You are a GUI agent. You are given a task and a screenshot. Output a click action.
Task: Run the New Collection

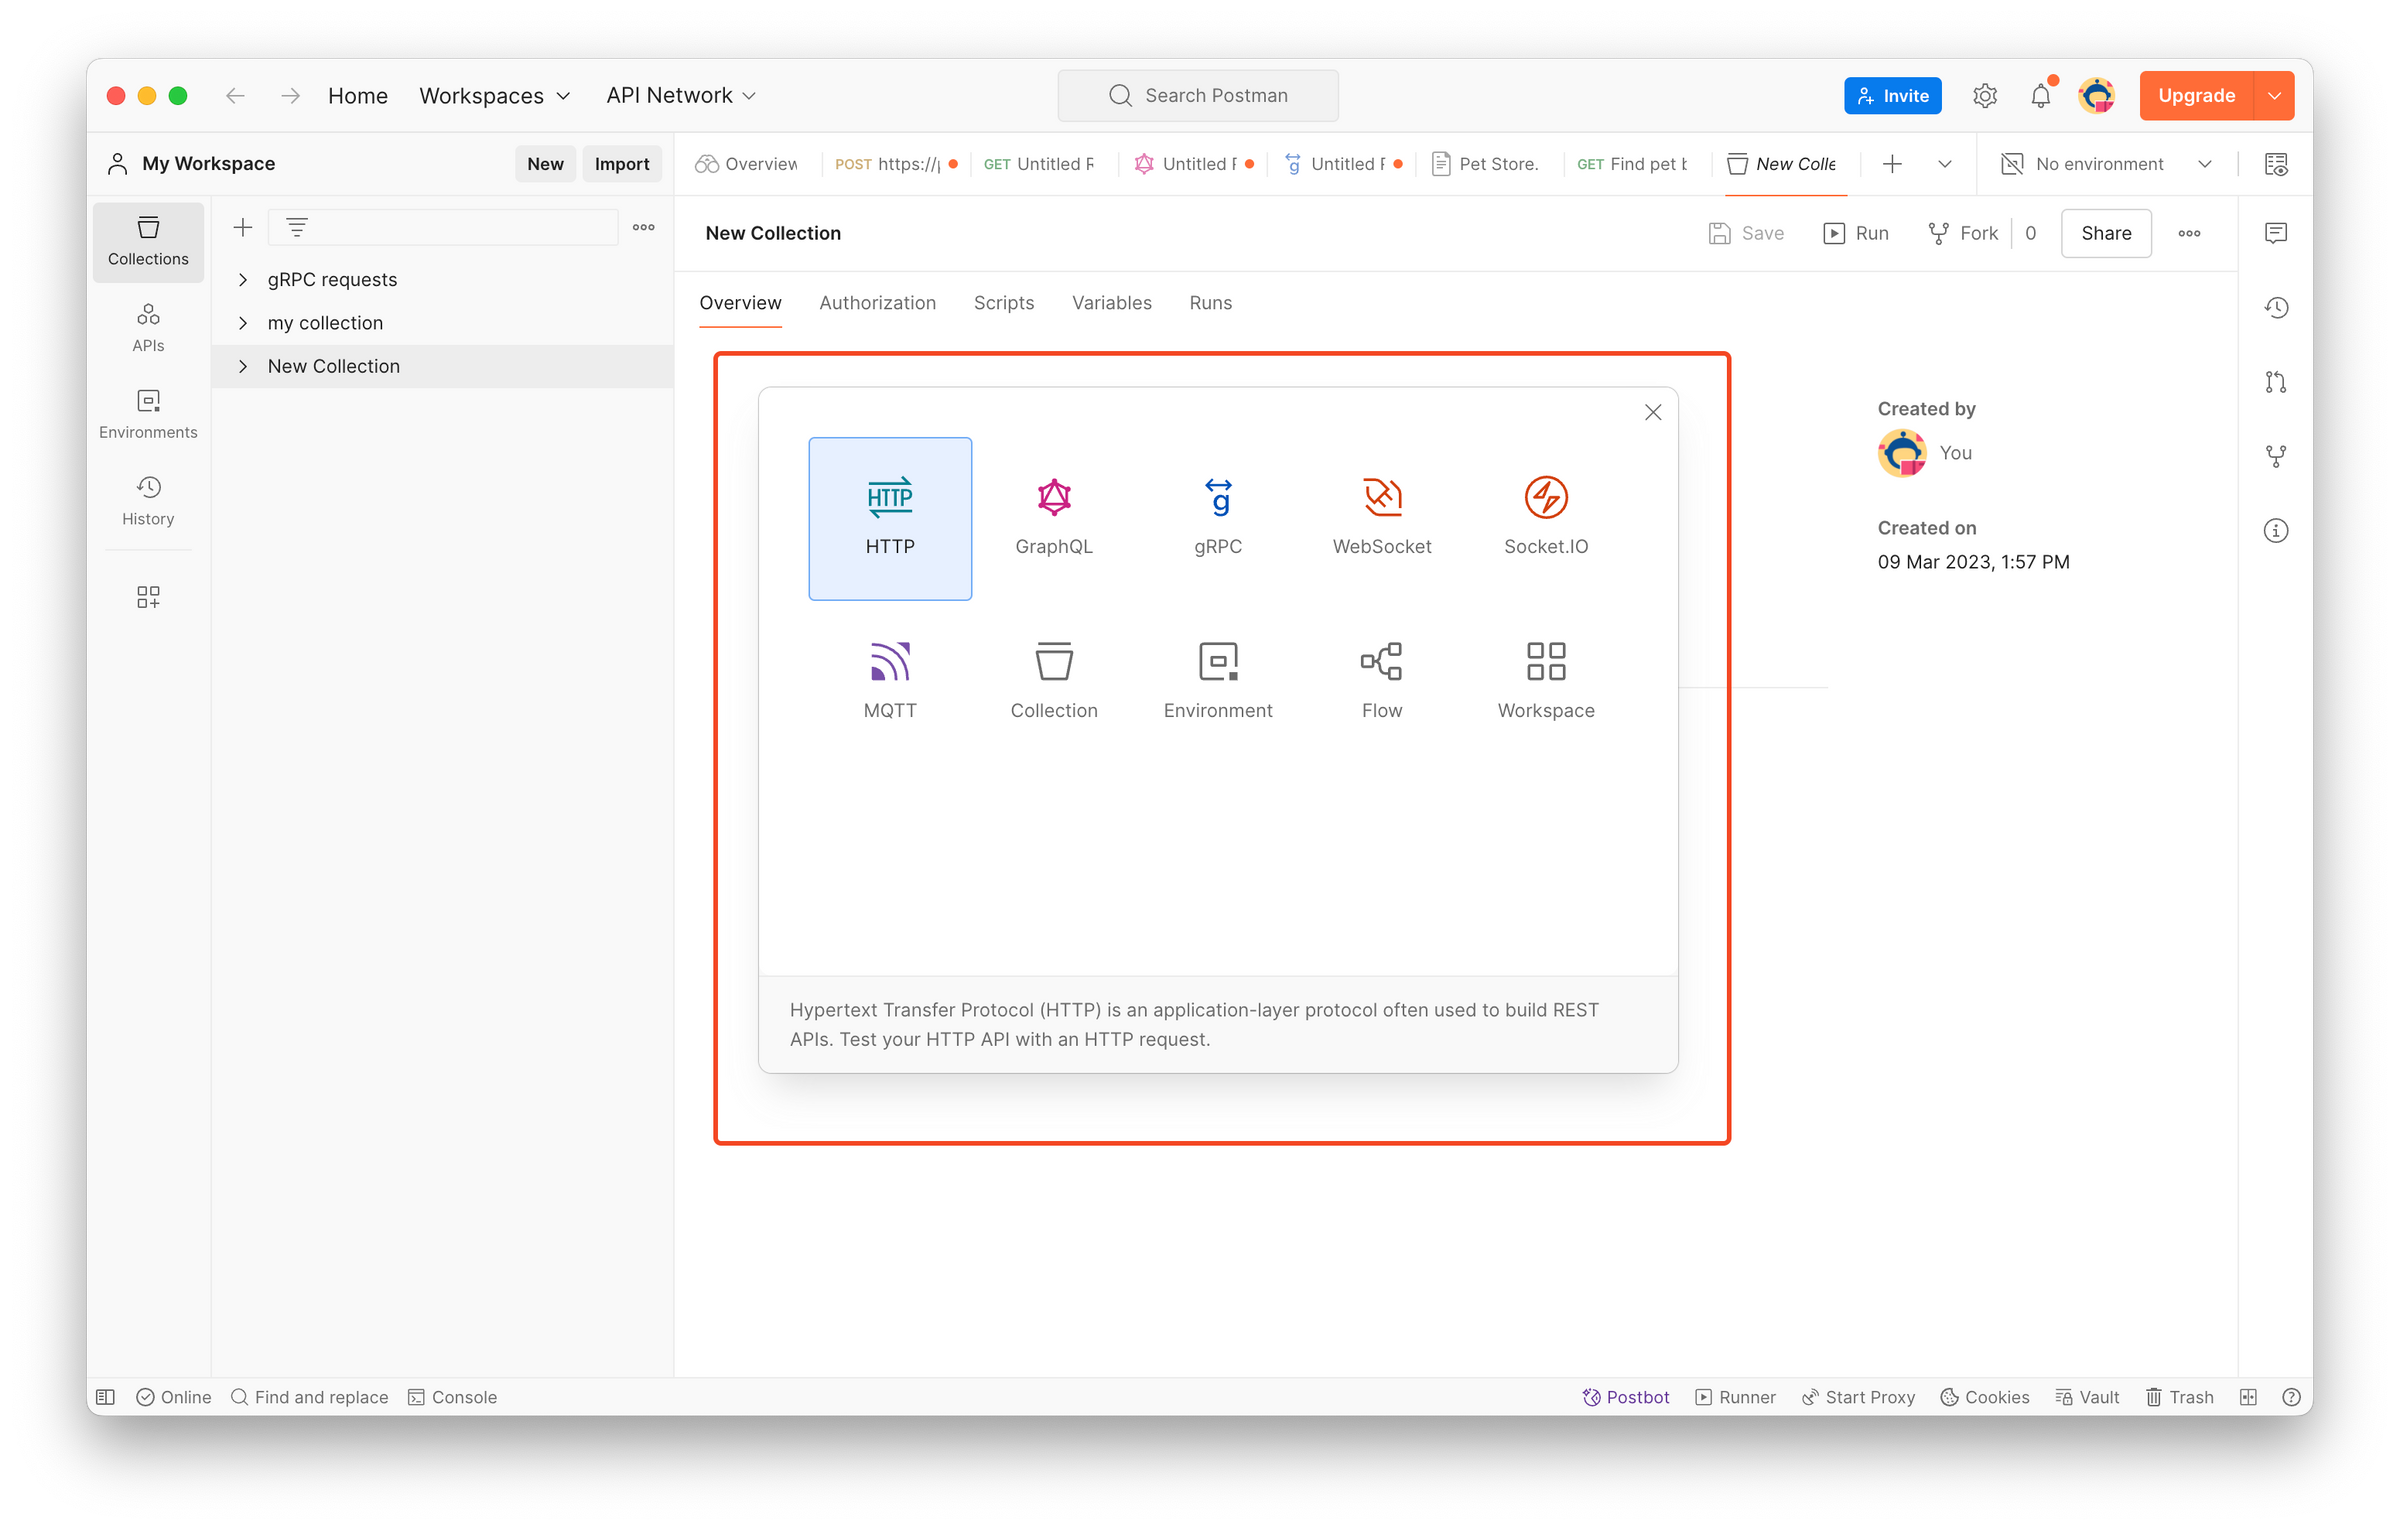1855,233
